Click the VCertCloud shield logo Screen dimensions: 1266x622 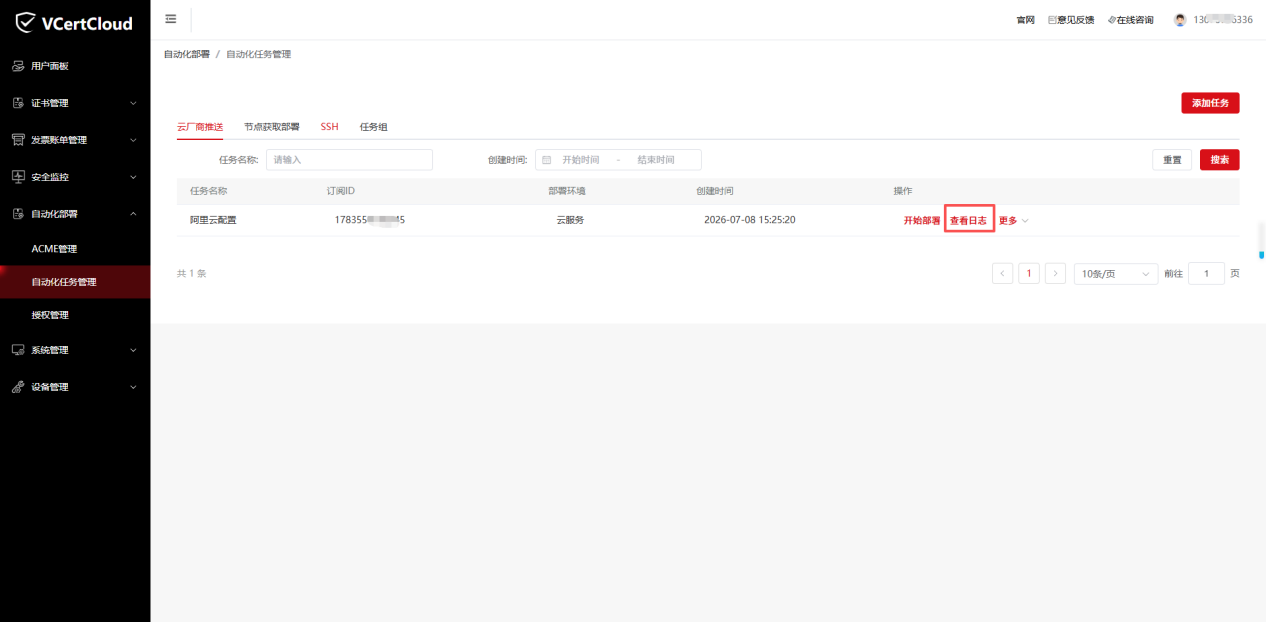pyautogui.click(x=26, y=22)
